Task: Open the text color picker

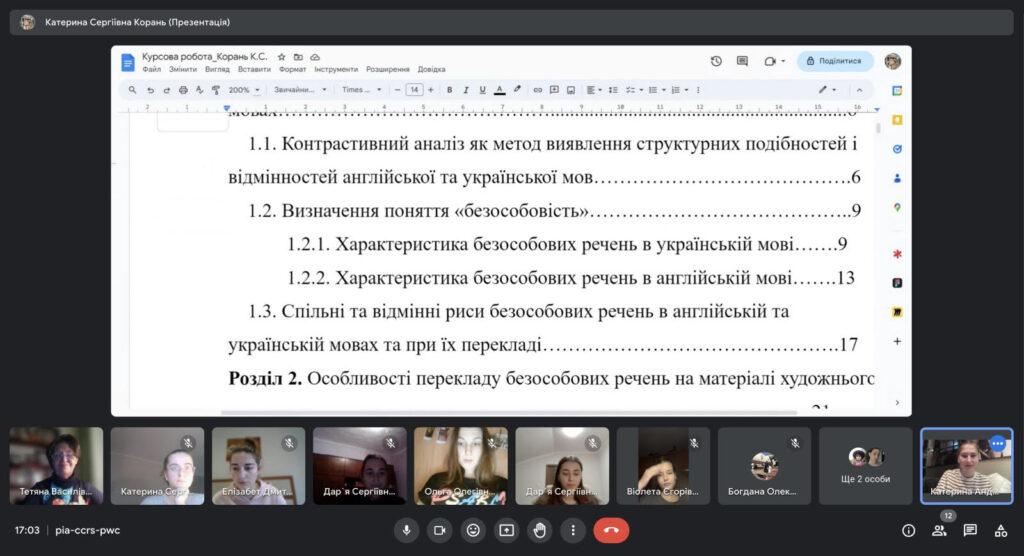Action: pos(499,90)
